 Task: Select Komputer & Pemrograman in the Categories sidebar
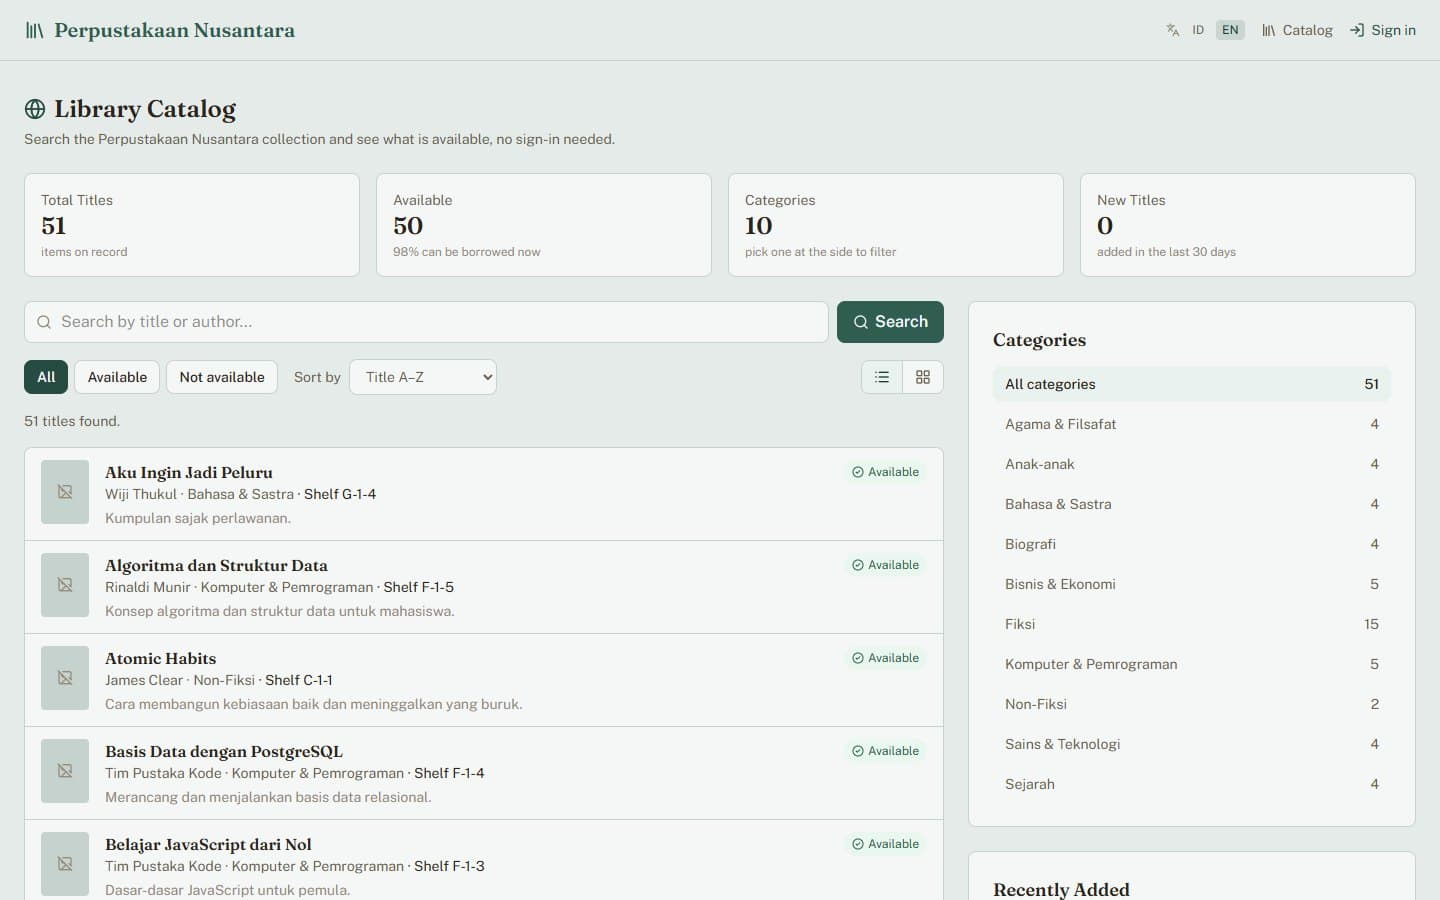[x=1192, y=664]
